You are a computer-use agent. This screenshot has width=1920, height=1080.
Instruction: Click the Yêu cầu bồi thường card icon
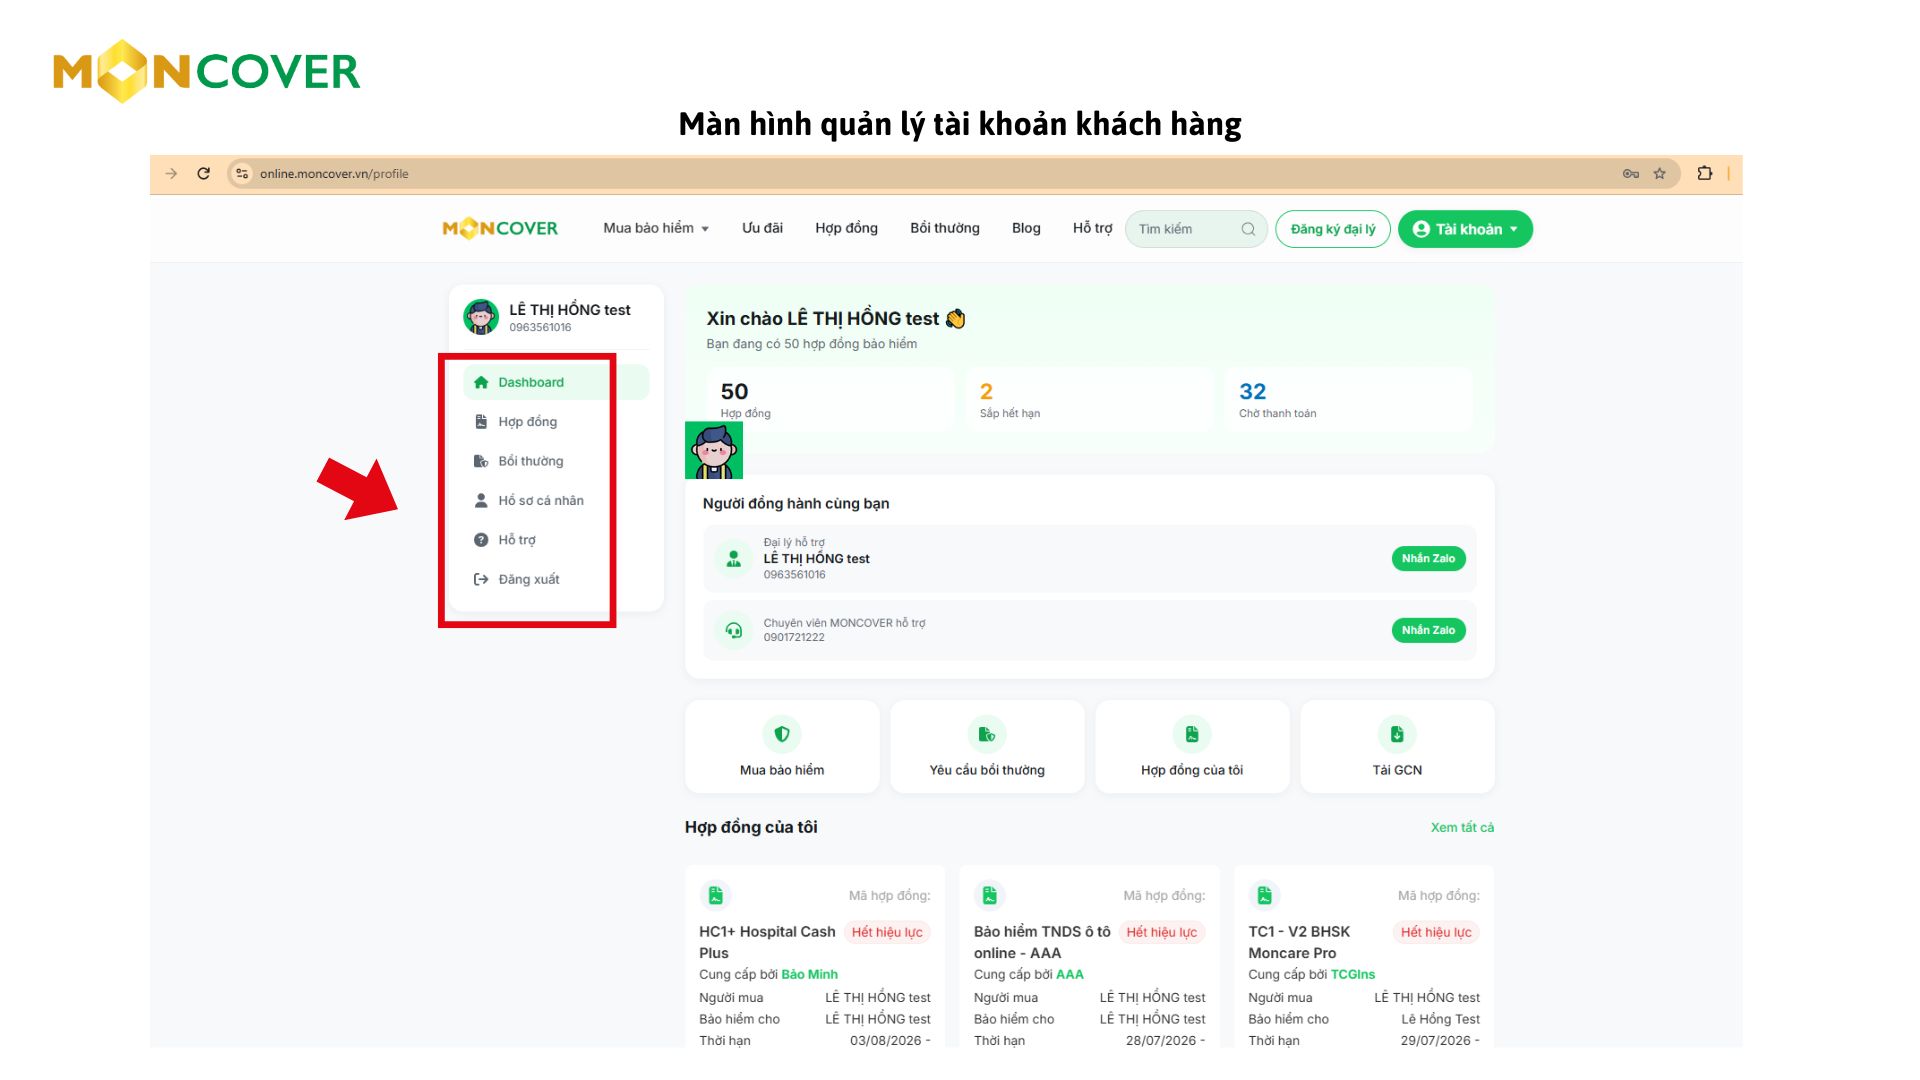[987, 734]
